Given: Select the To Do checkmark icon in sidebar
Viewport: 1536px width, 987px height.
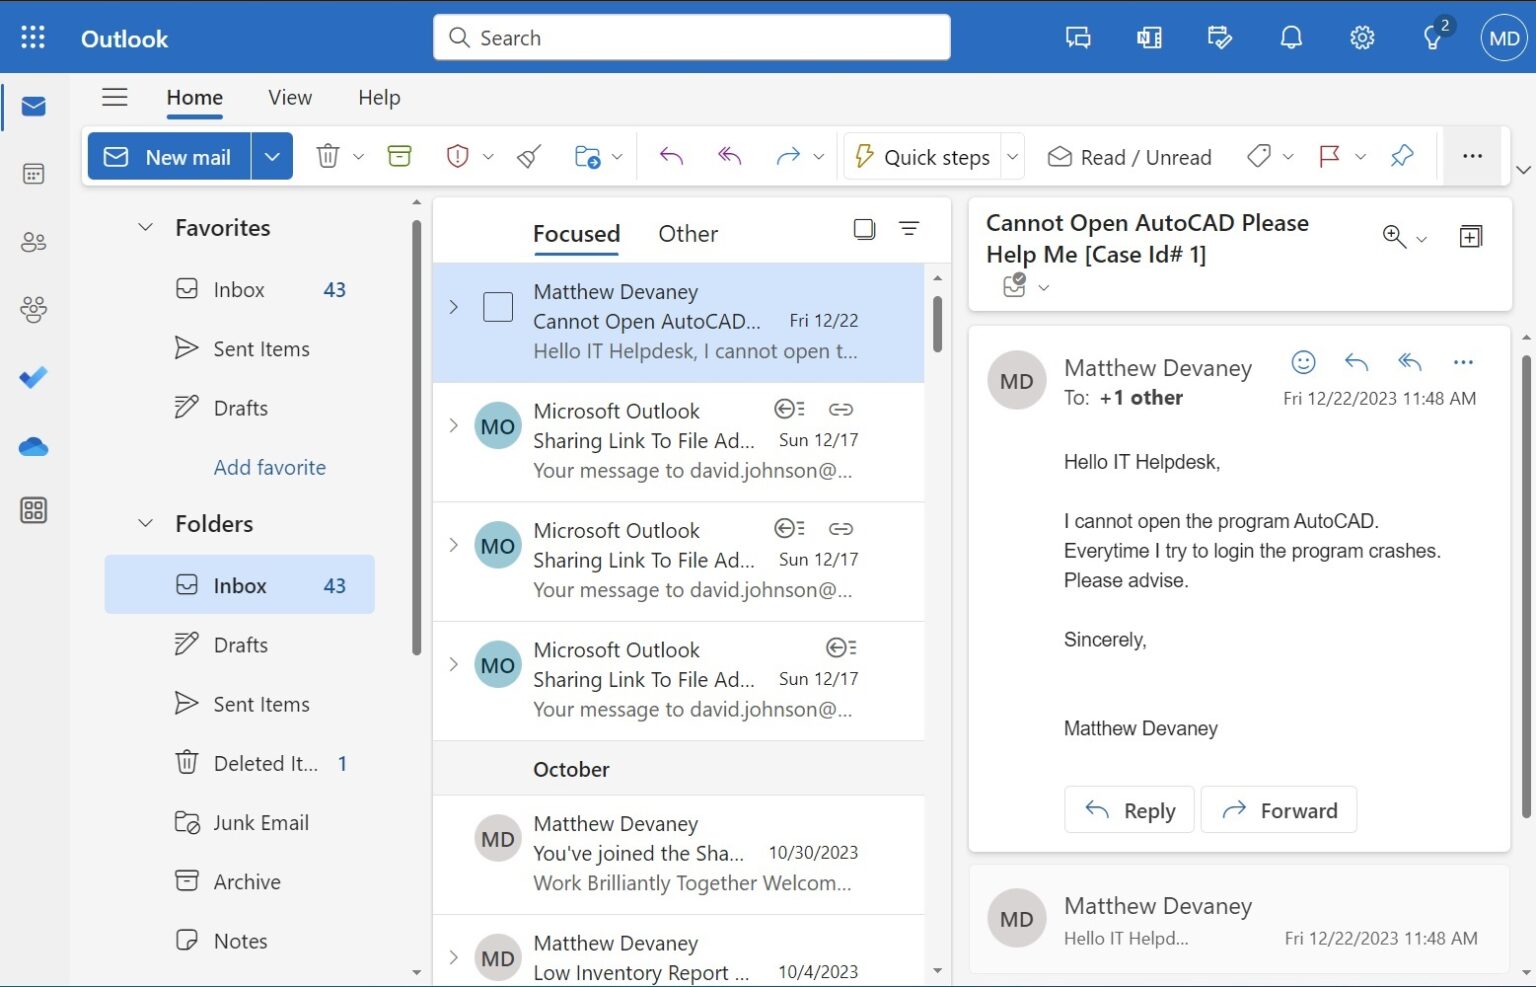Looking at the screenshot, I should tap(33, 377).
